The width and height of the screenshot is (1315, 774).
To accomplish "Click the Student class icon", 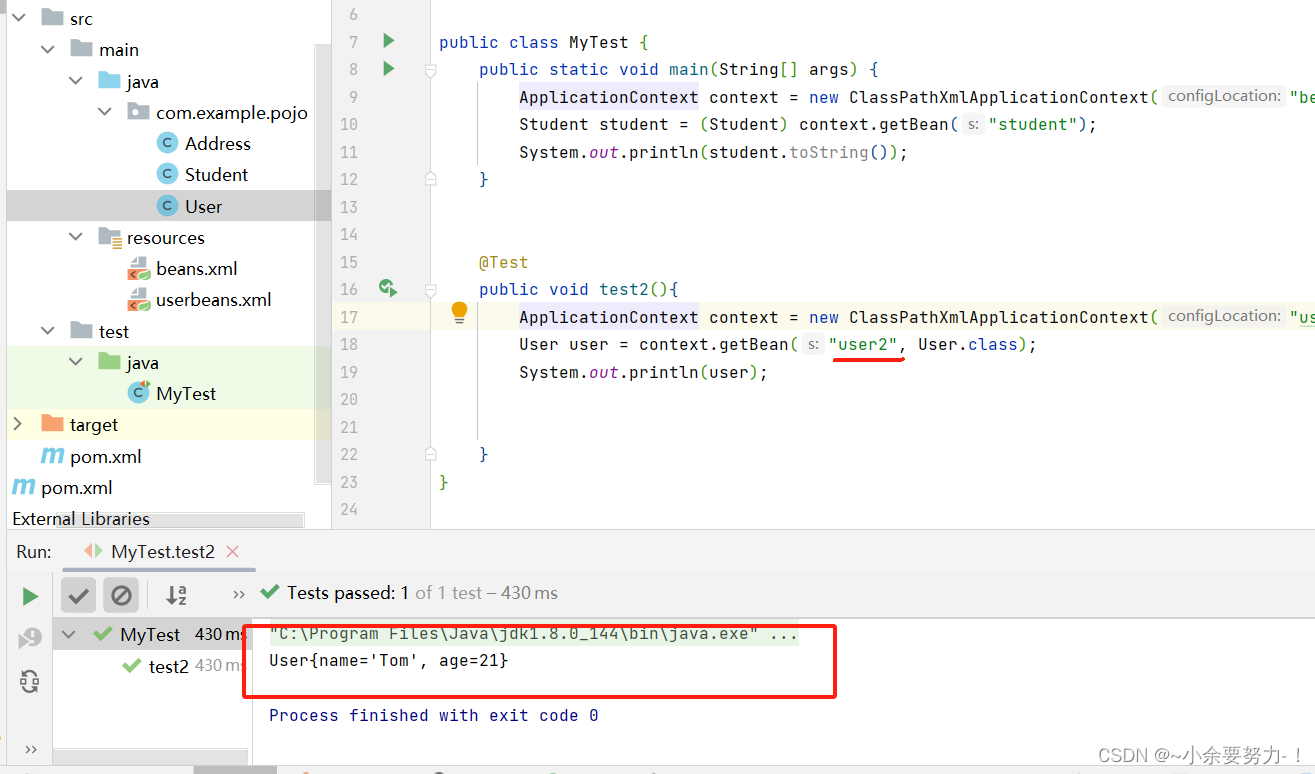I will 168,174.
